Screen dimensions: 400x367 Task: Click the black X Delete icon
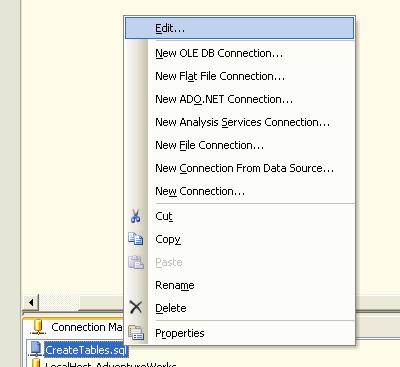pos(136,307)
